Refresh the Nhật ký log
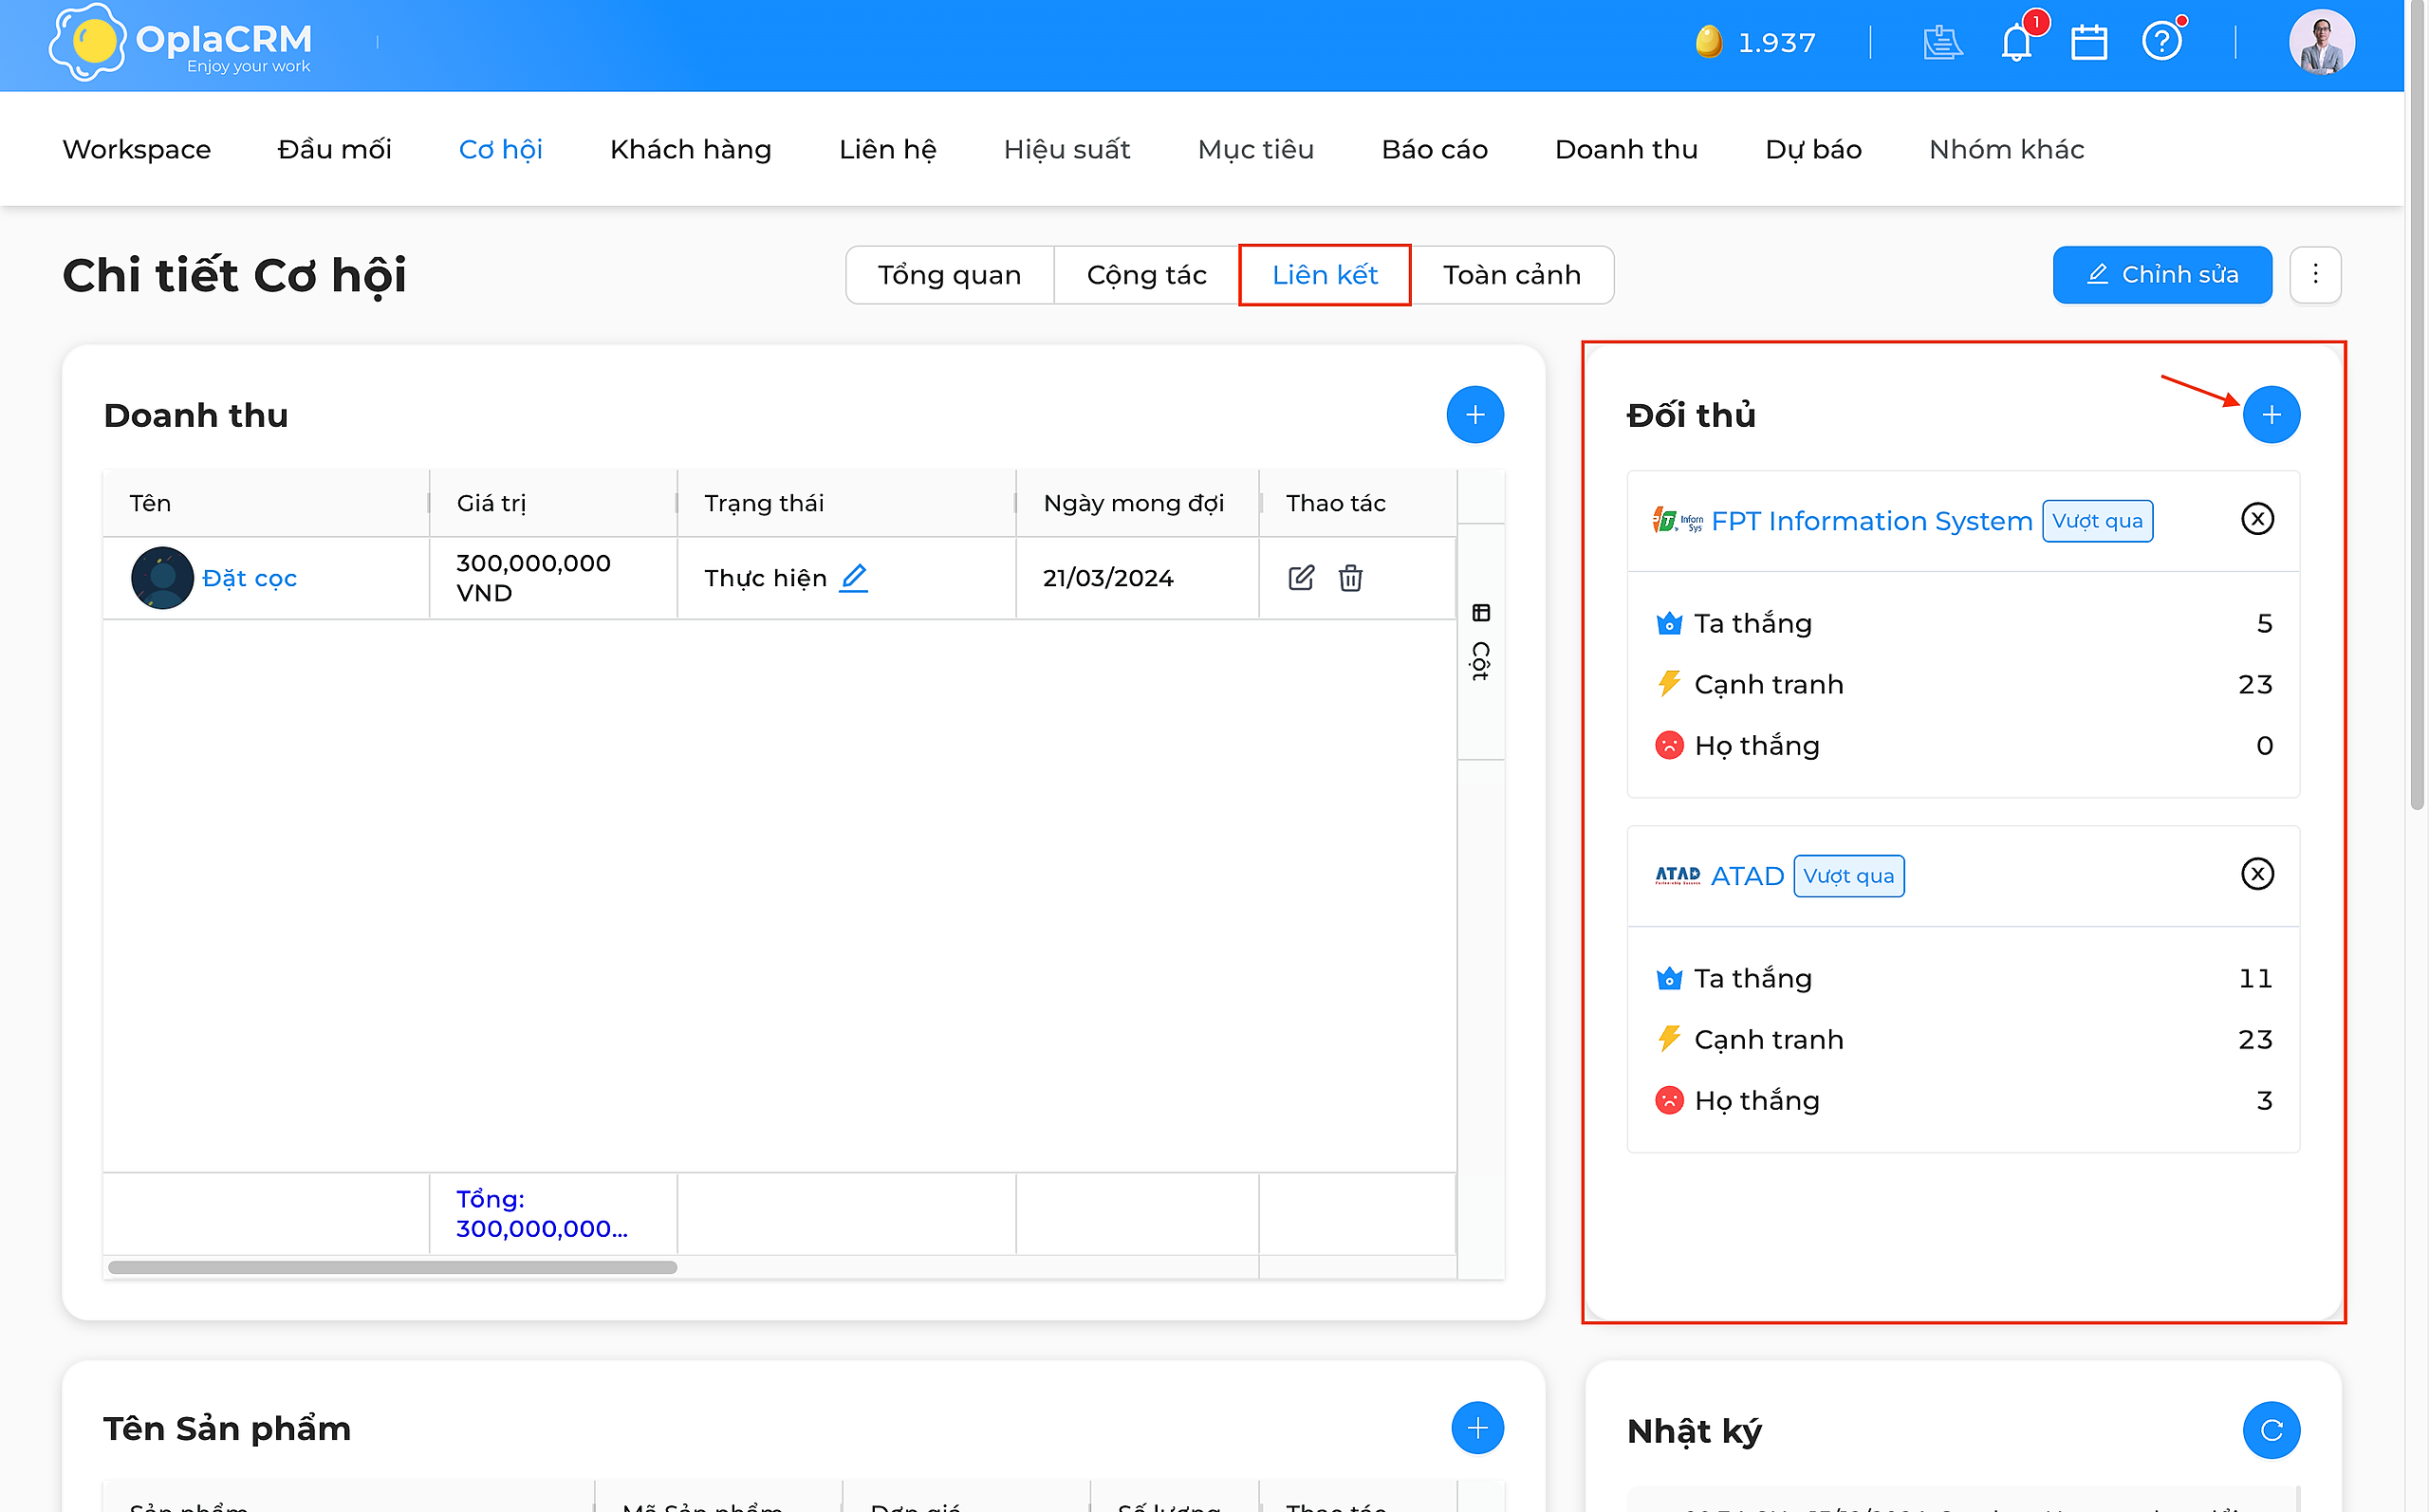 coord(2271,1430)
